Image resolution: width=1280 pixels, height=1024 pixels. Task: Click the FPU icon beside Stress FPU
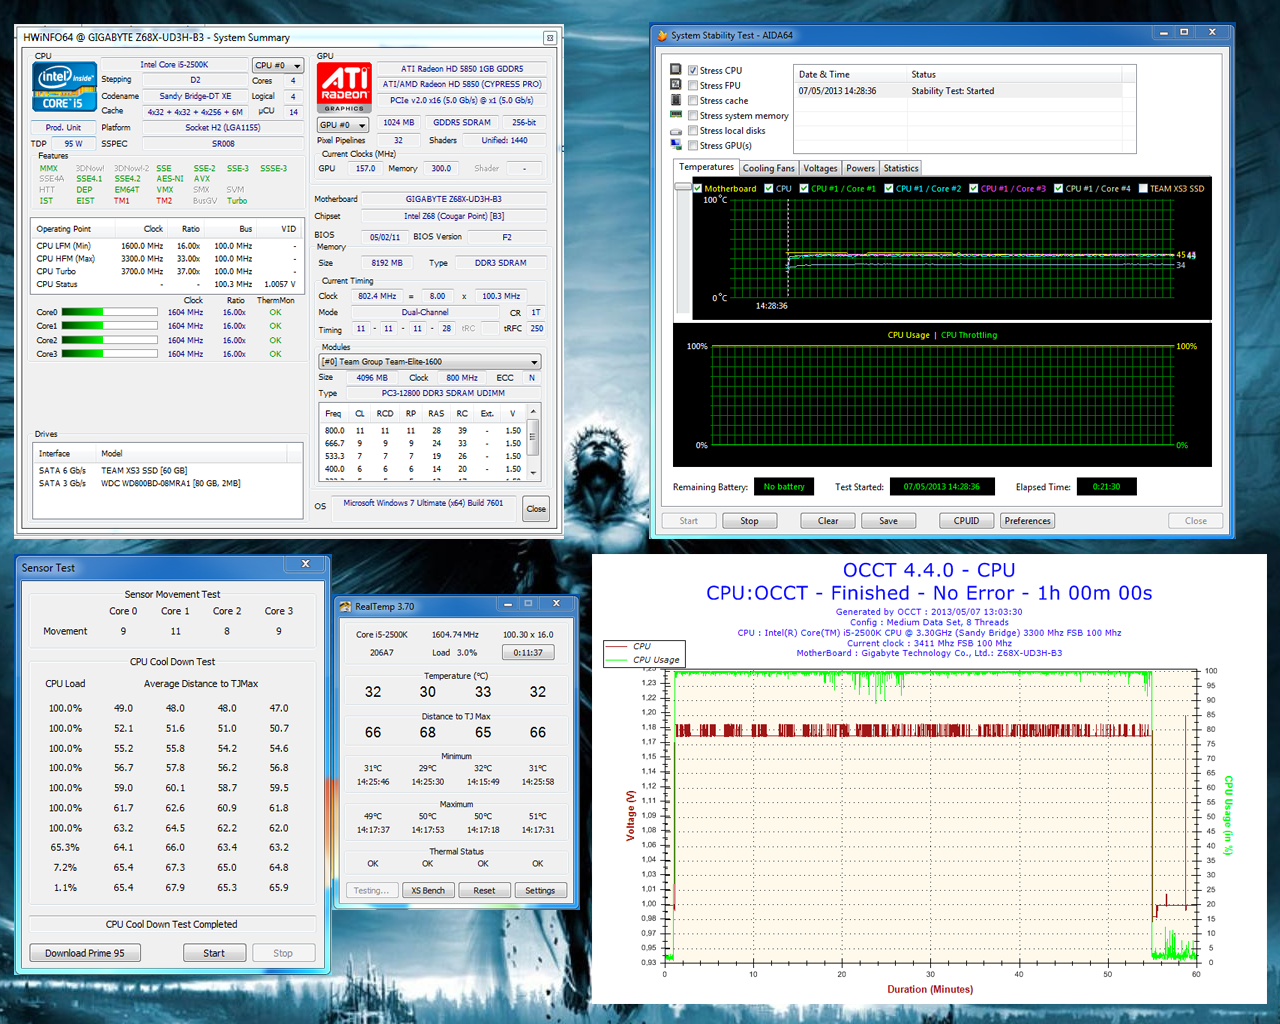[x=676, y=85]
